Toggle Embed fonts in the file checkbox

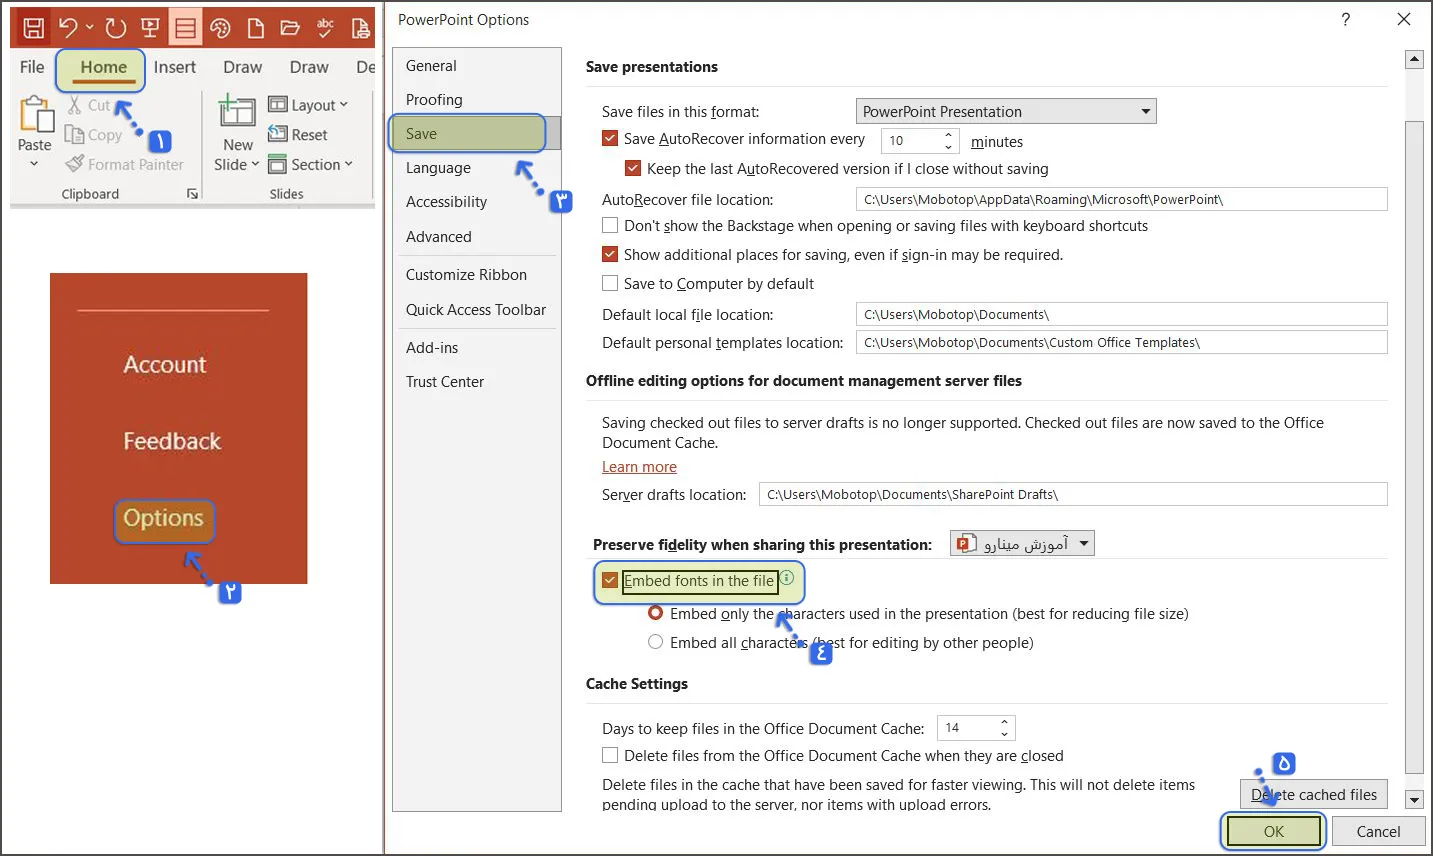tap(610, 580)
